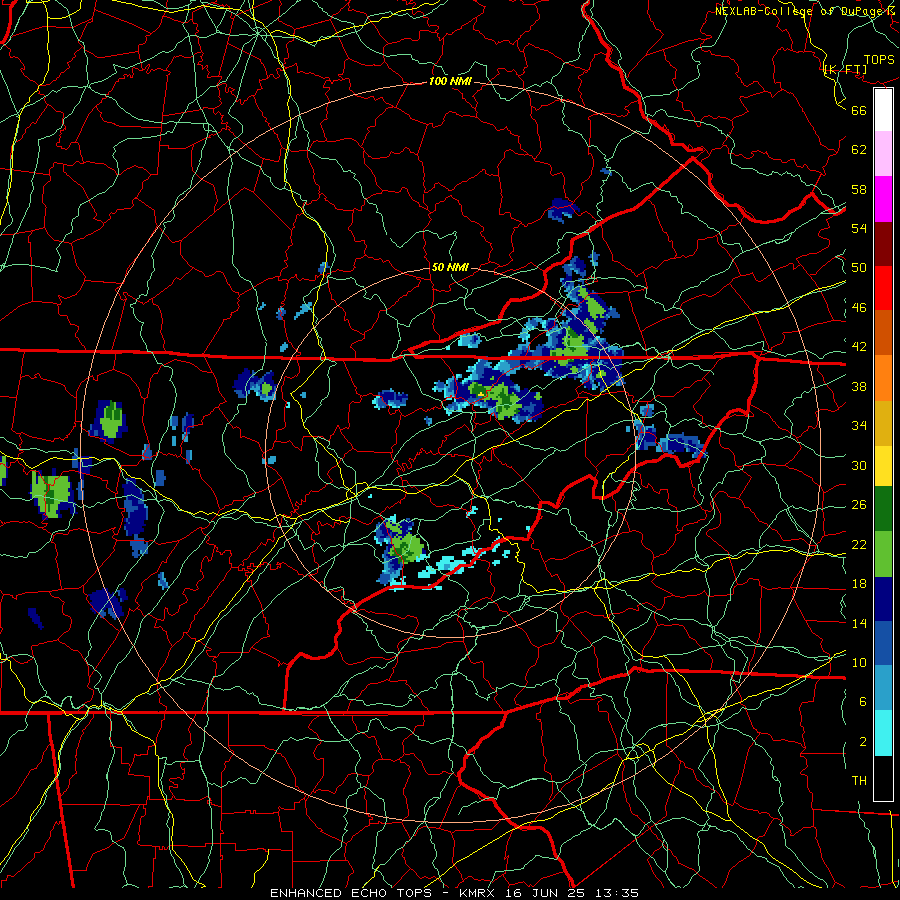Click the legend value "6"
This screenshot has width=900, height=900.
(x=863, y=702)
